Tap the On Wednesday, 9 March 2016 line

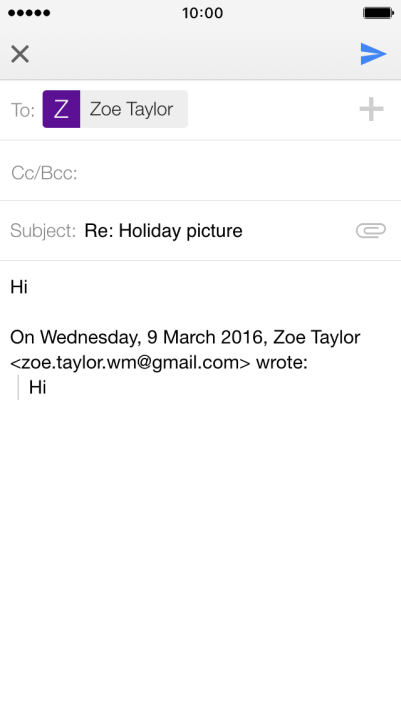tap(185, 337)
